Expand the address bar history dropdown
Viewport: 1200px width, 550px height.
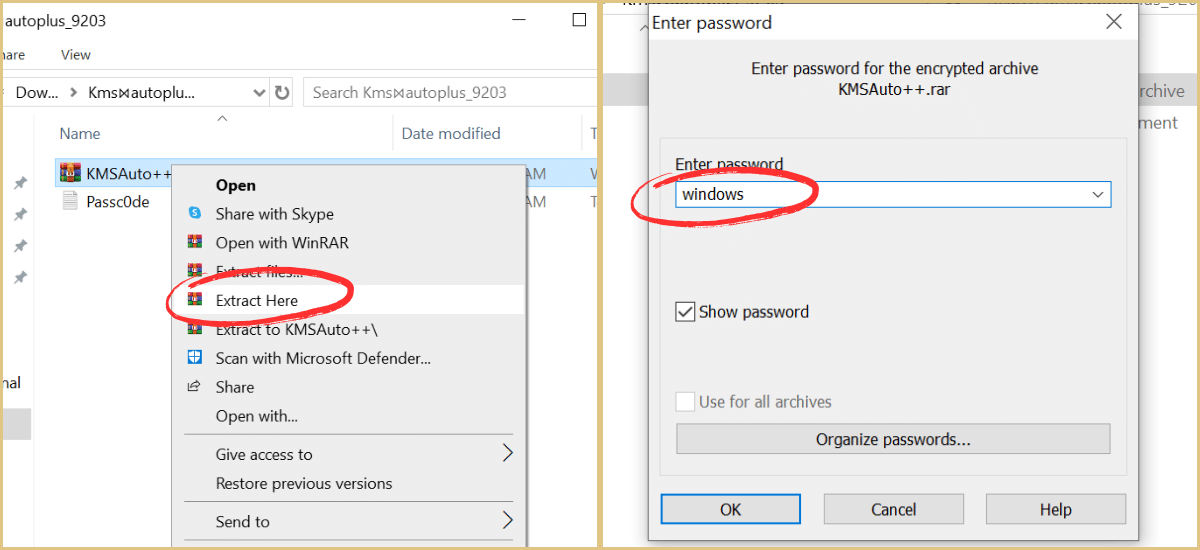[259, 92]
